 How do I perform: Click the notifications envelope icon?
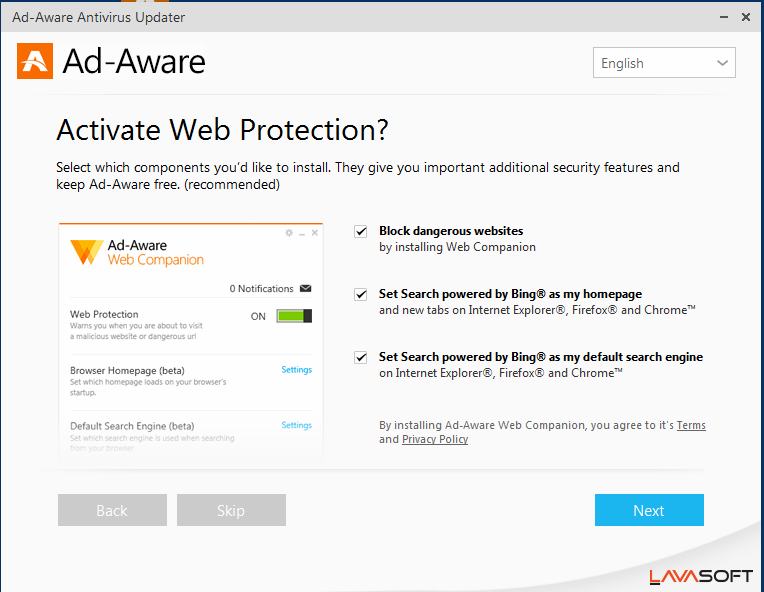click(305, 289)
